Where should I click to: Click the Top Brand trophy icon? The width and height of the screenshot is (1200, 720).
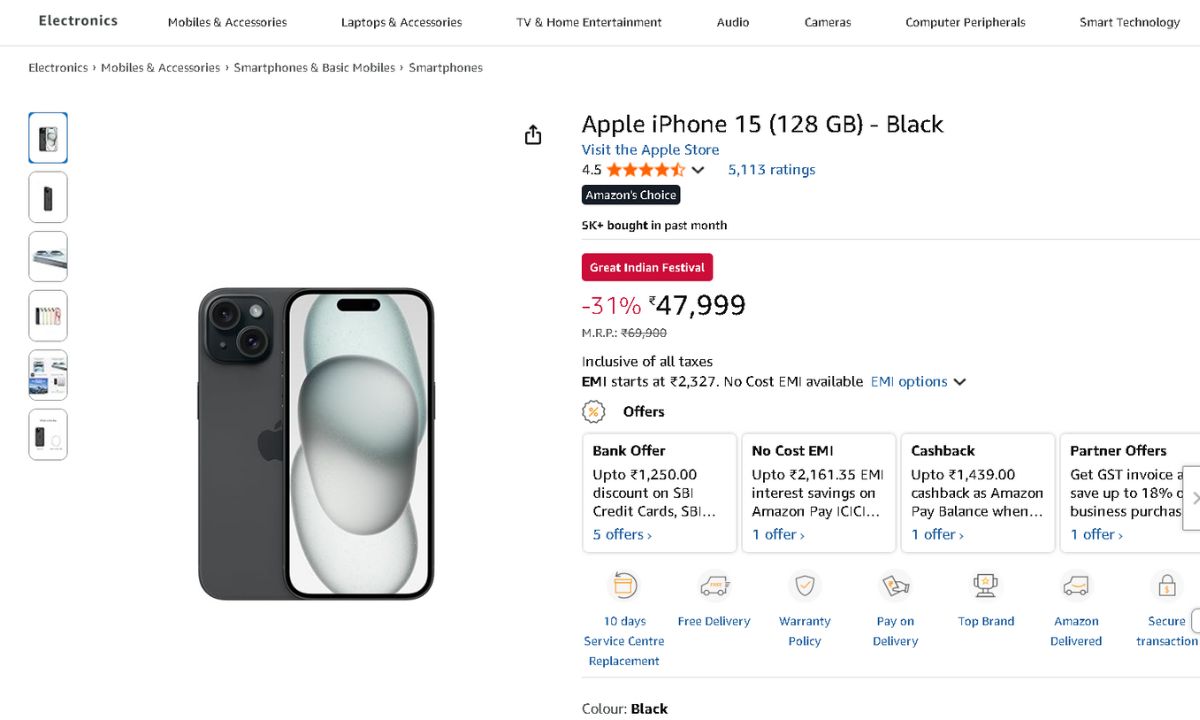click(986, 585)
